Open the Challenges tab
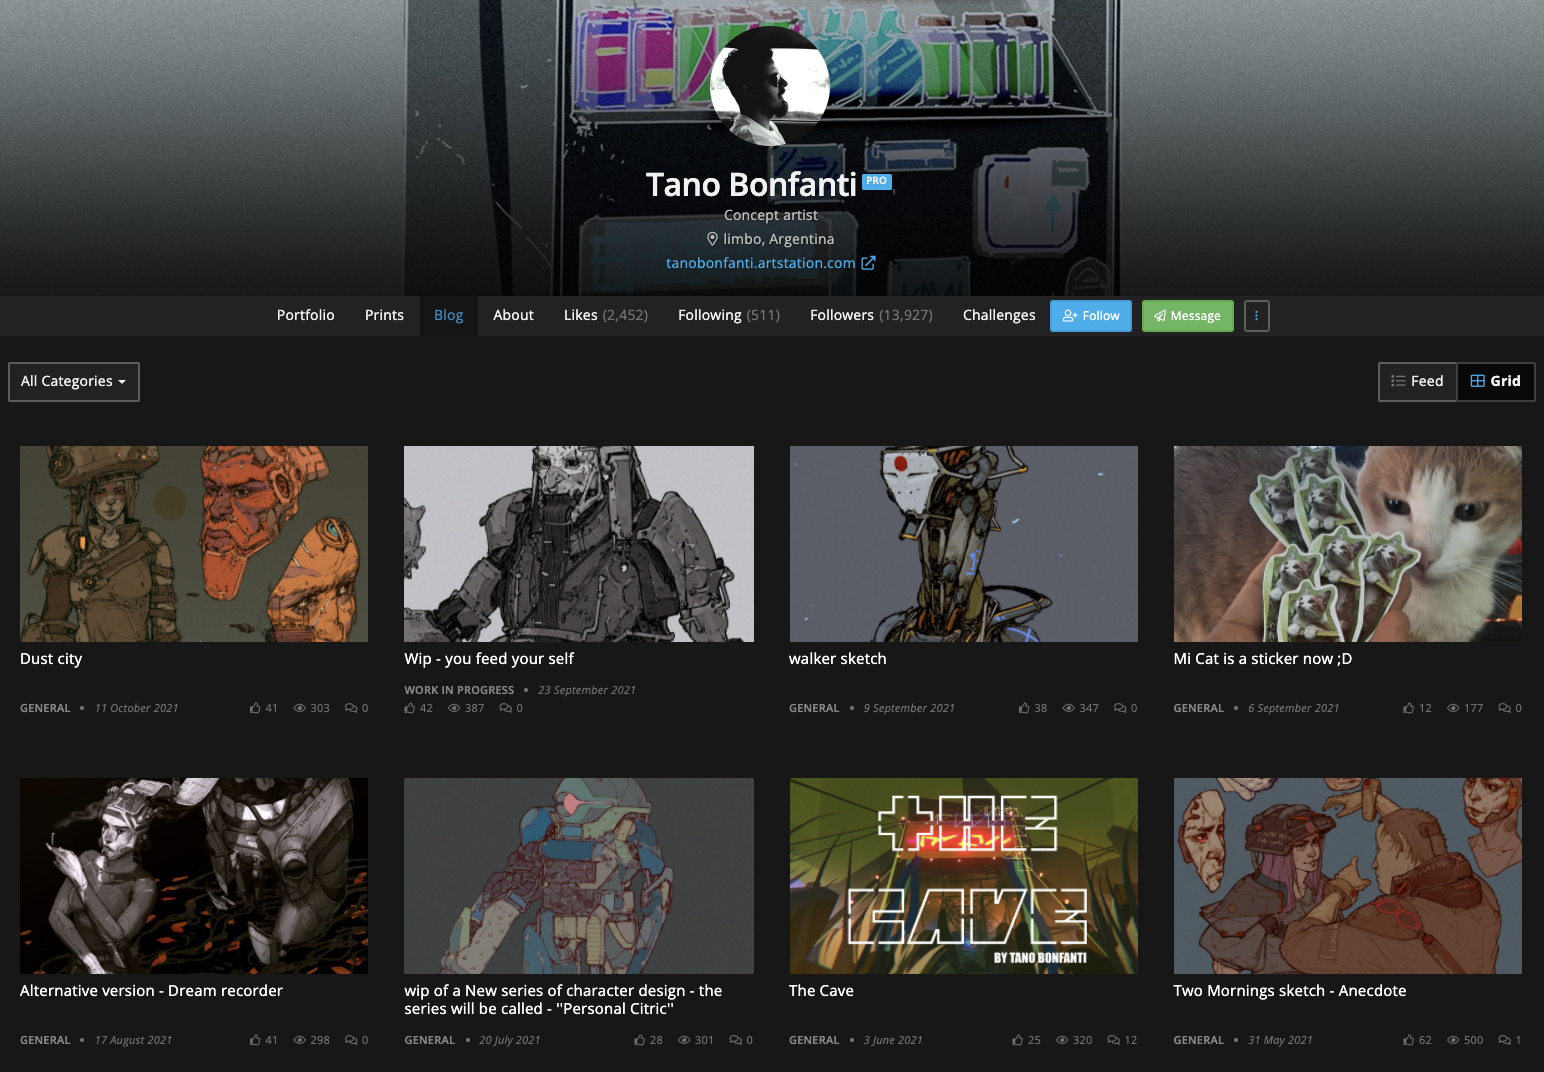This screenshot has width=1544, height=1072. (999, 315)
